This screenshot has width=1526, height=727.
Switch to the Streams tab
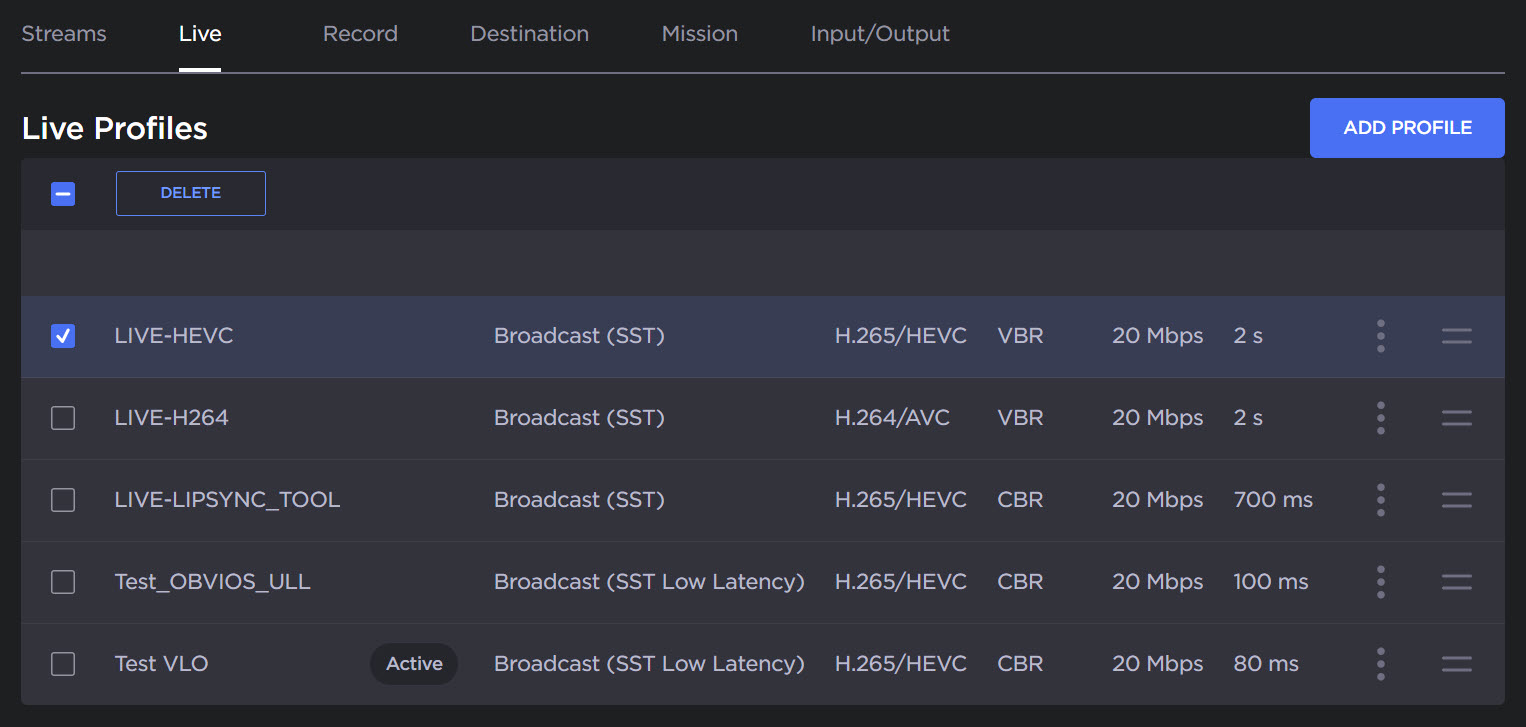(64, 34)
